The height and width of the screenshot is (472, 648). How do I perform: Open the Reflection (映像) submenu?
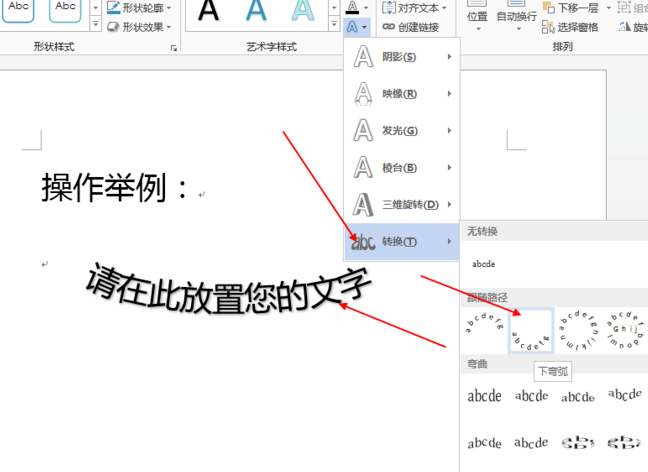(x=402, y=94)
